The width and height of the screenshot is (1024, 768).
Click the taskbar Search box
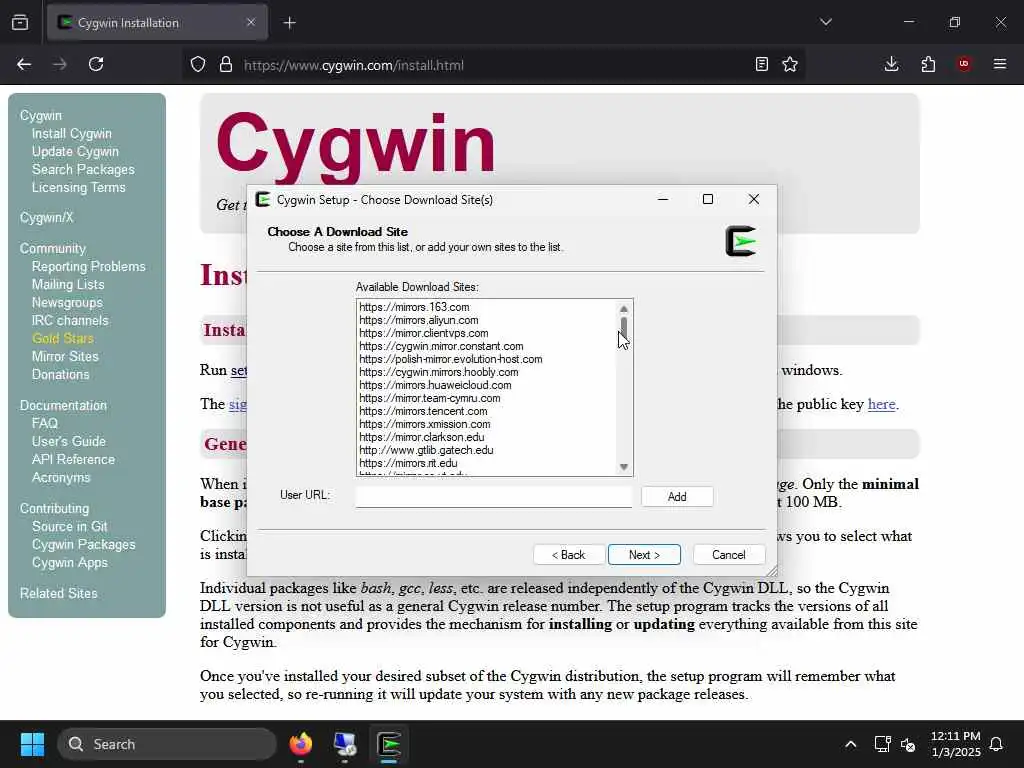(x=167, y=744)
